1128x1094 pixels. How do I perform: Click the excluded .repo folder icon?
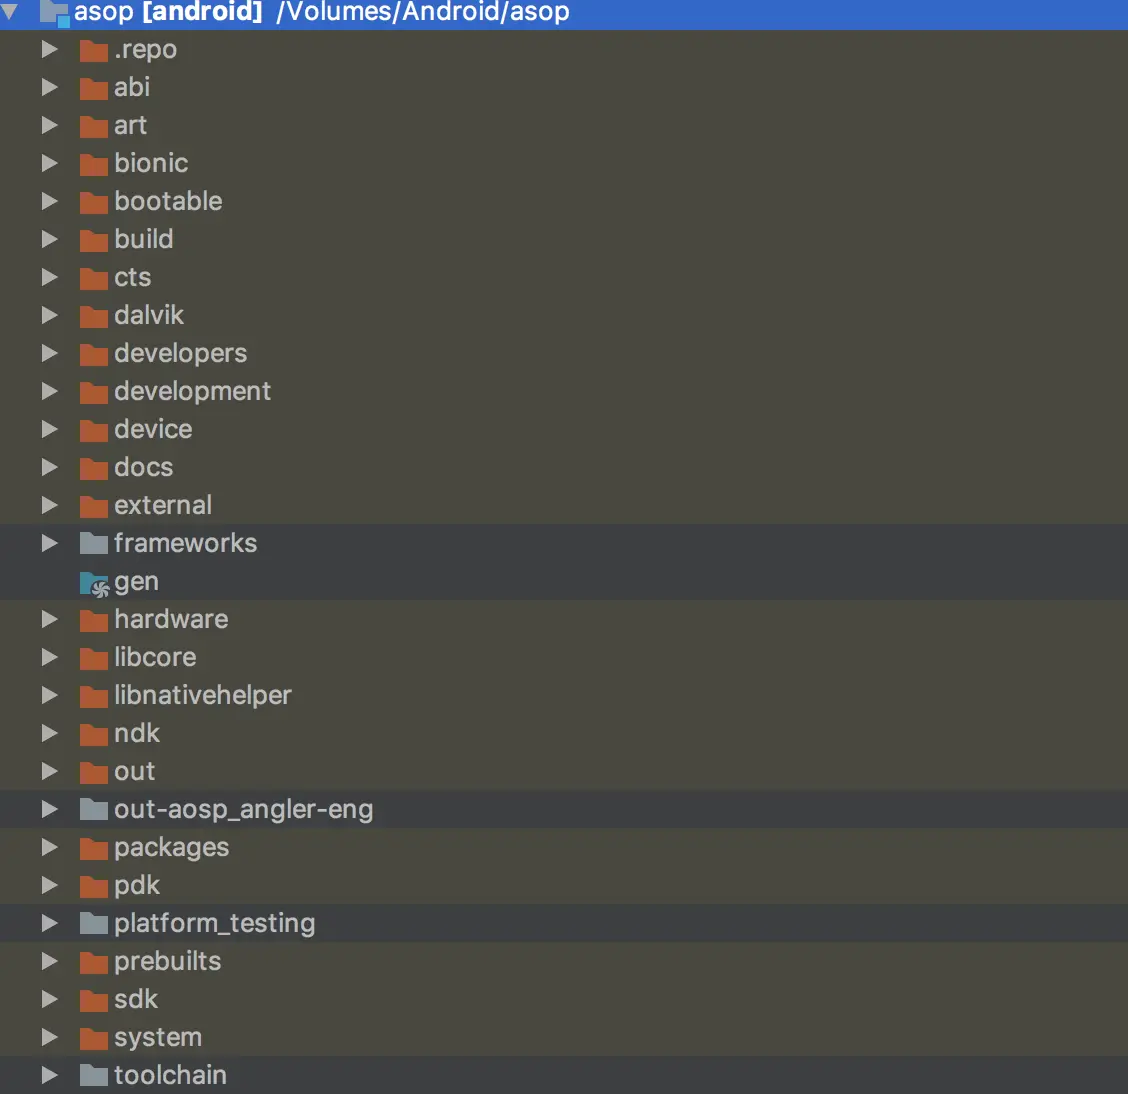coord(94,51)
